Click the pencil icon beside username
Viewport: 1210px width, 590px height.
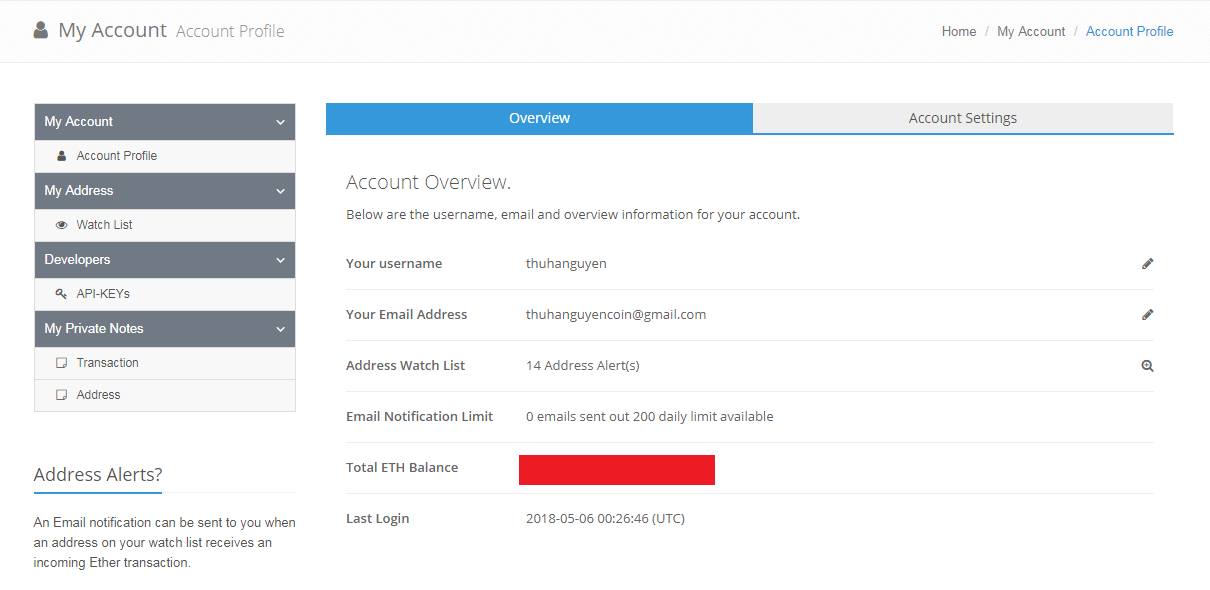coord(1147,264)
